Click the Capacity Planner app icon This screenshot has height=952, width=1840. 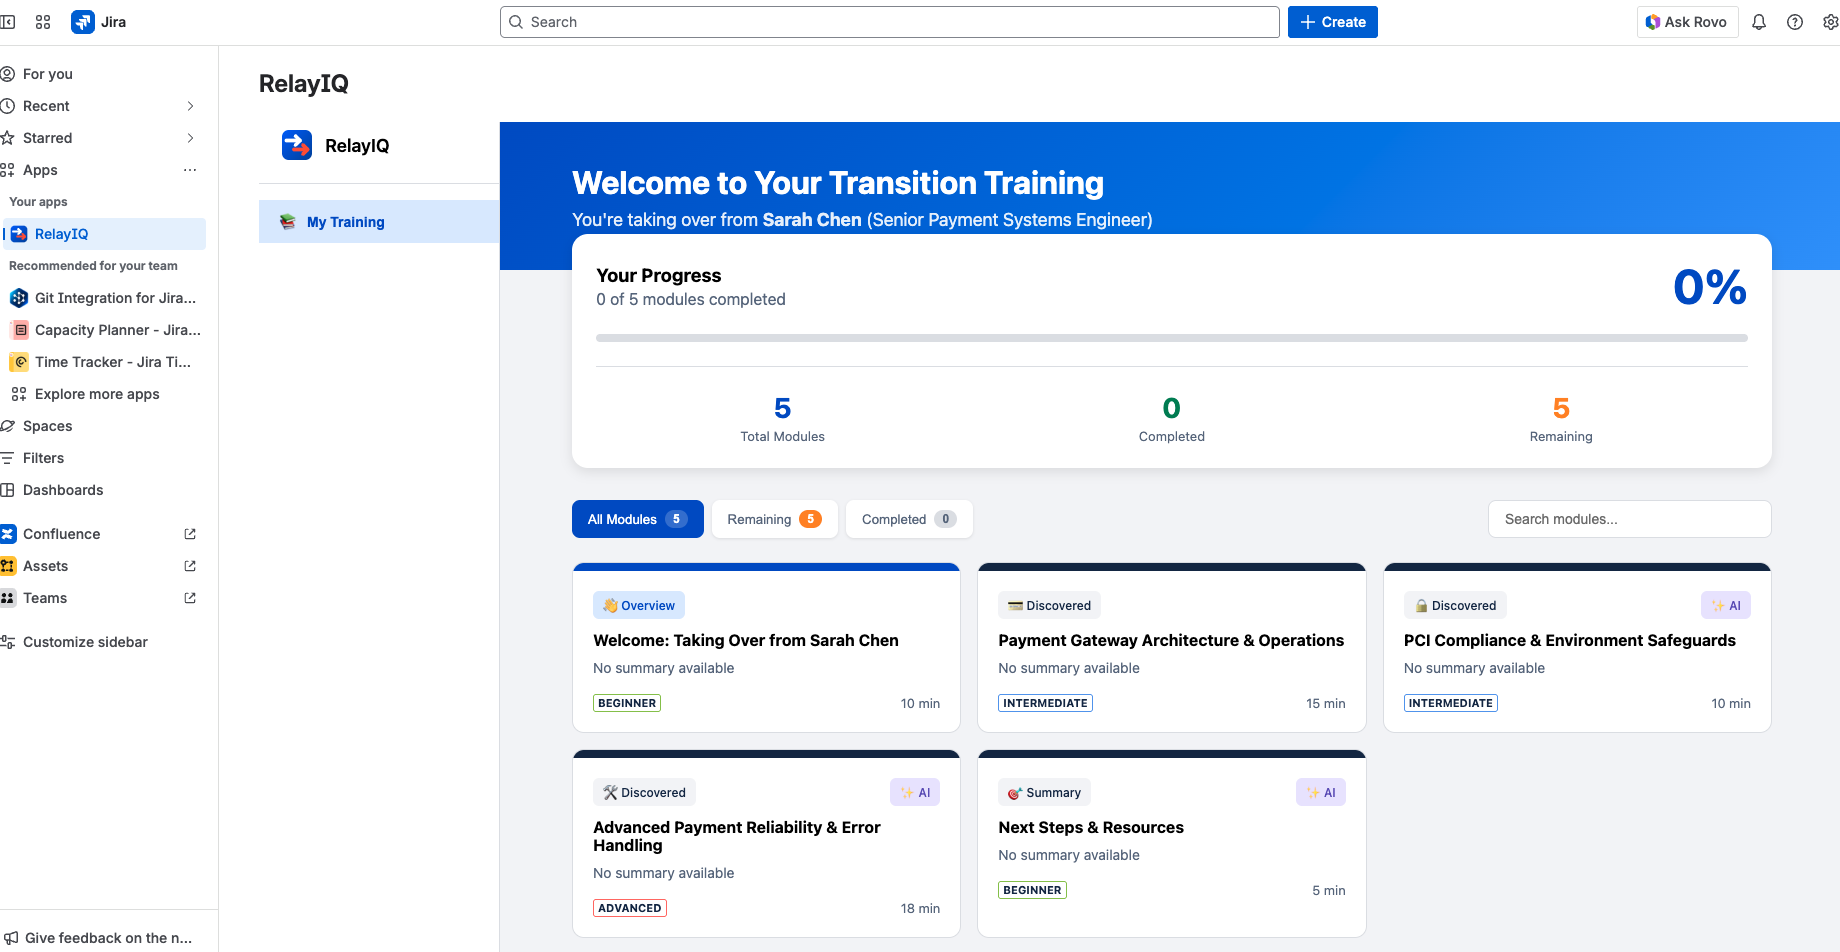19,330
